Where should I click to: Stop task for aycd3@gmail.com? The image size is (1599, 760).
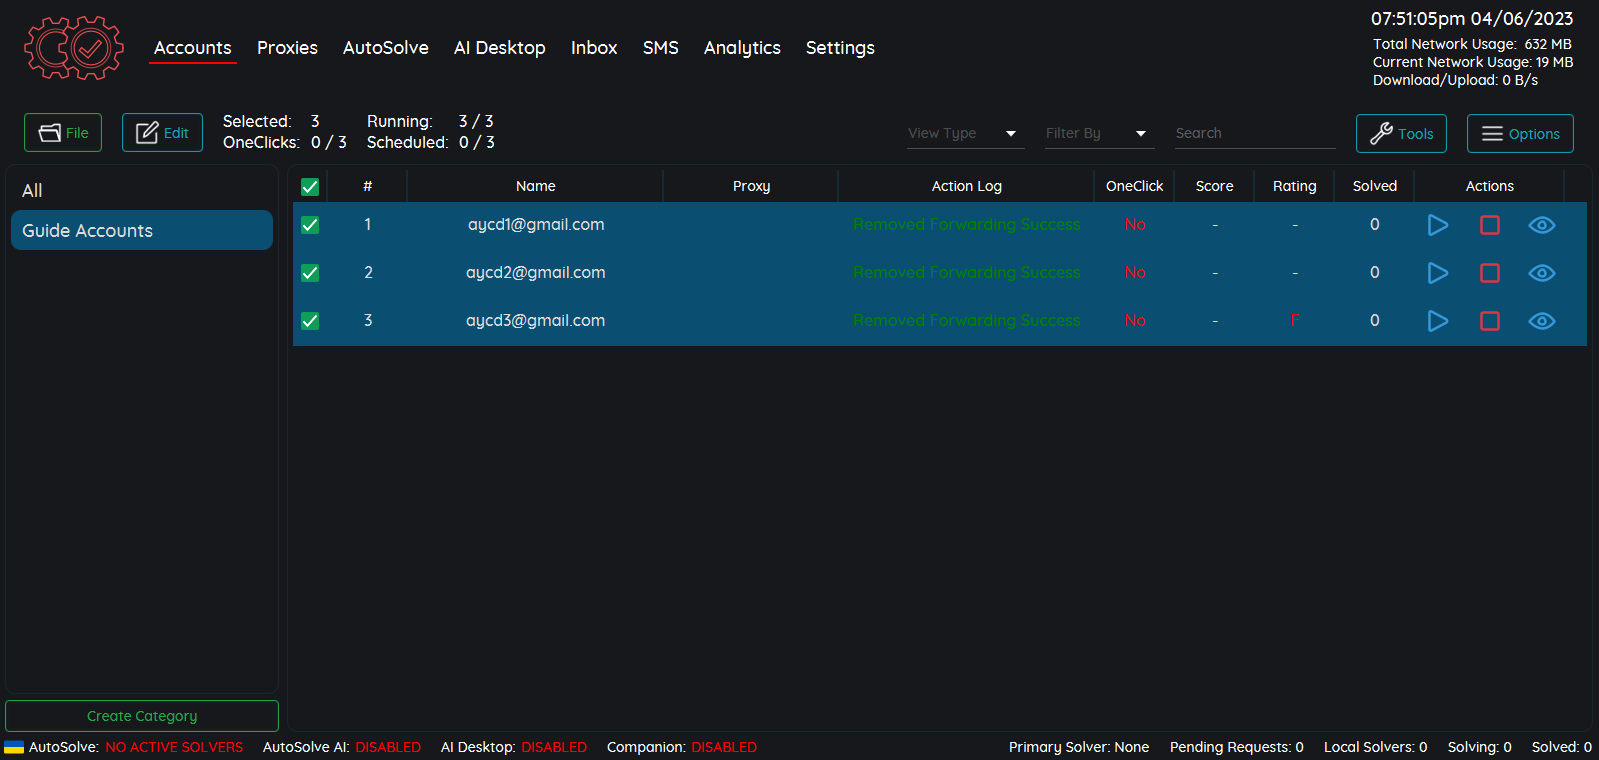(x=1490, y=321)
